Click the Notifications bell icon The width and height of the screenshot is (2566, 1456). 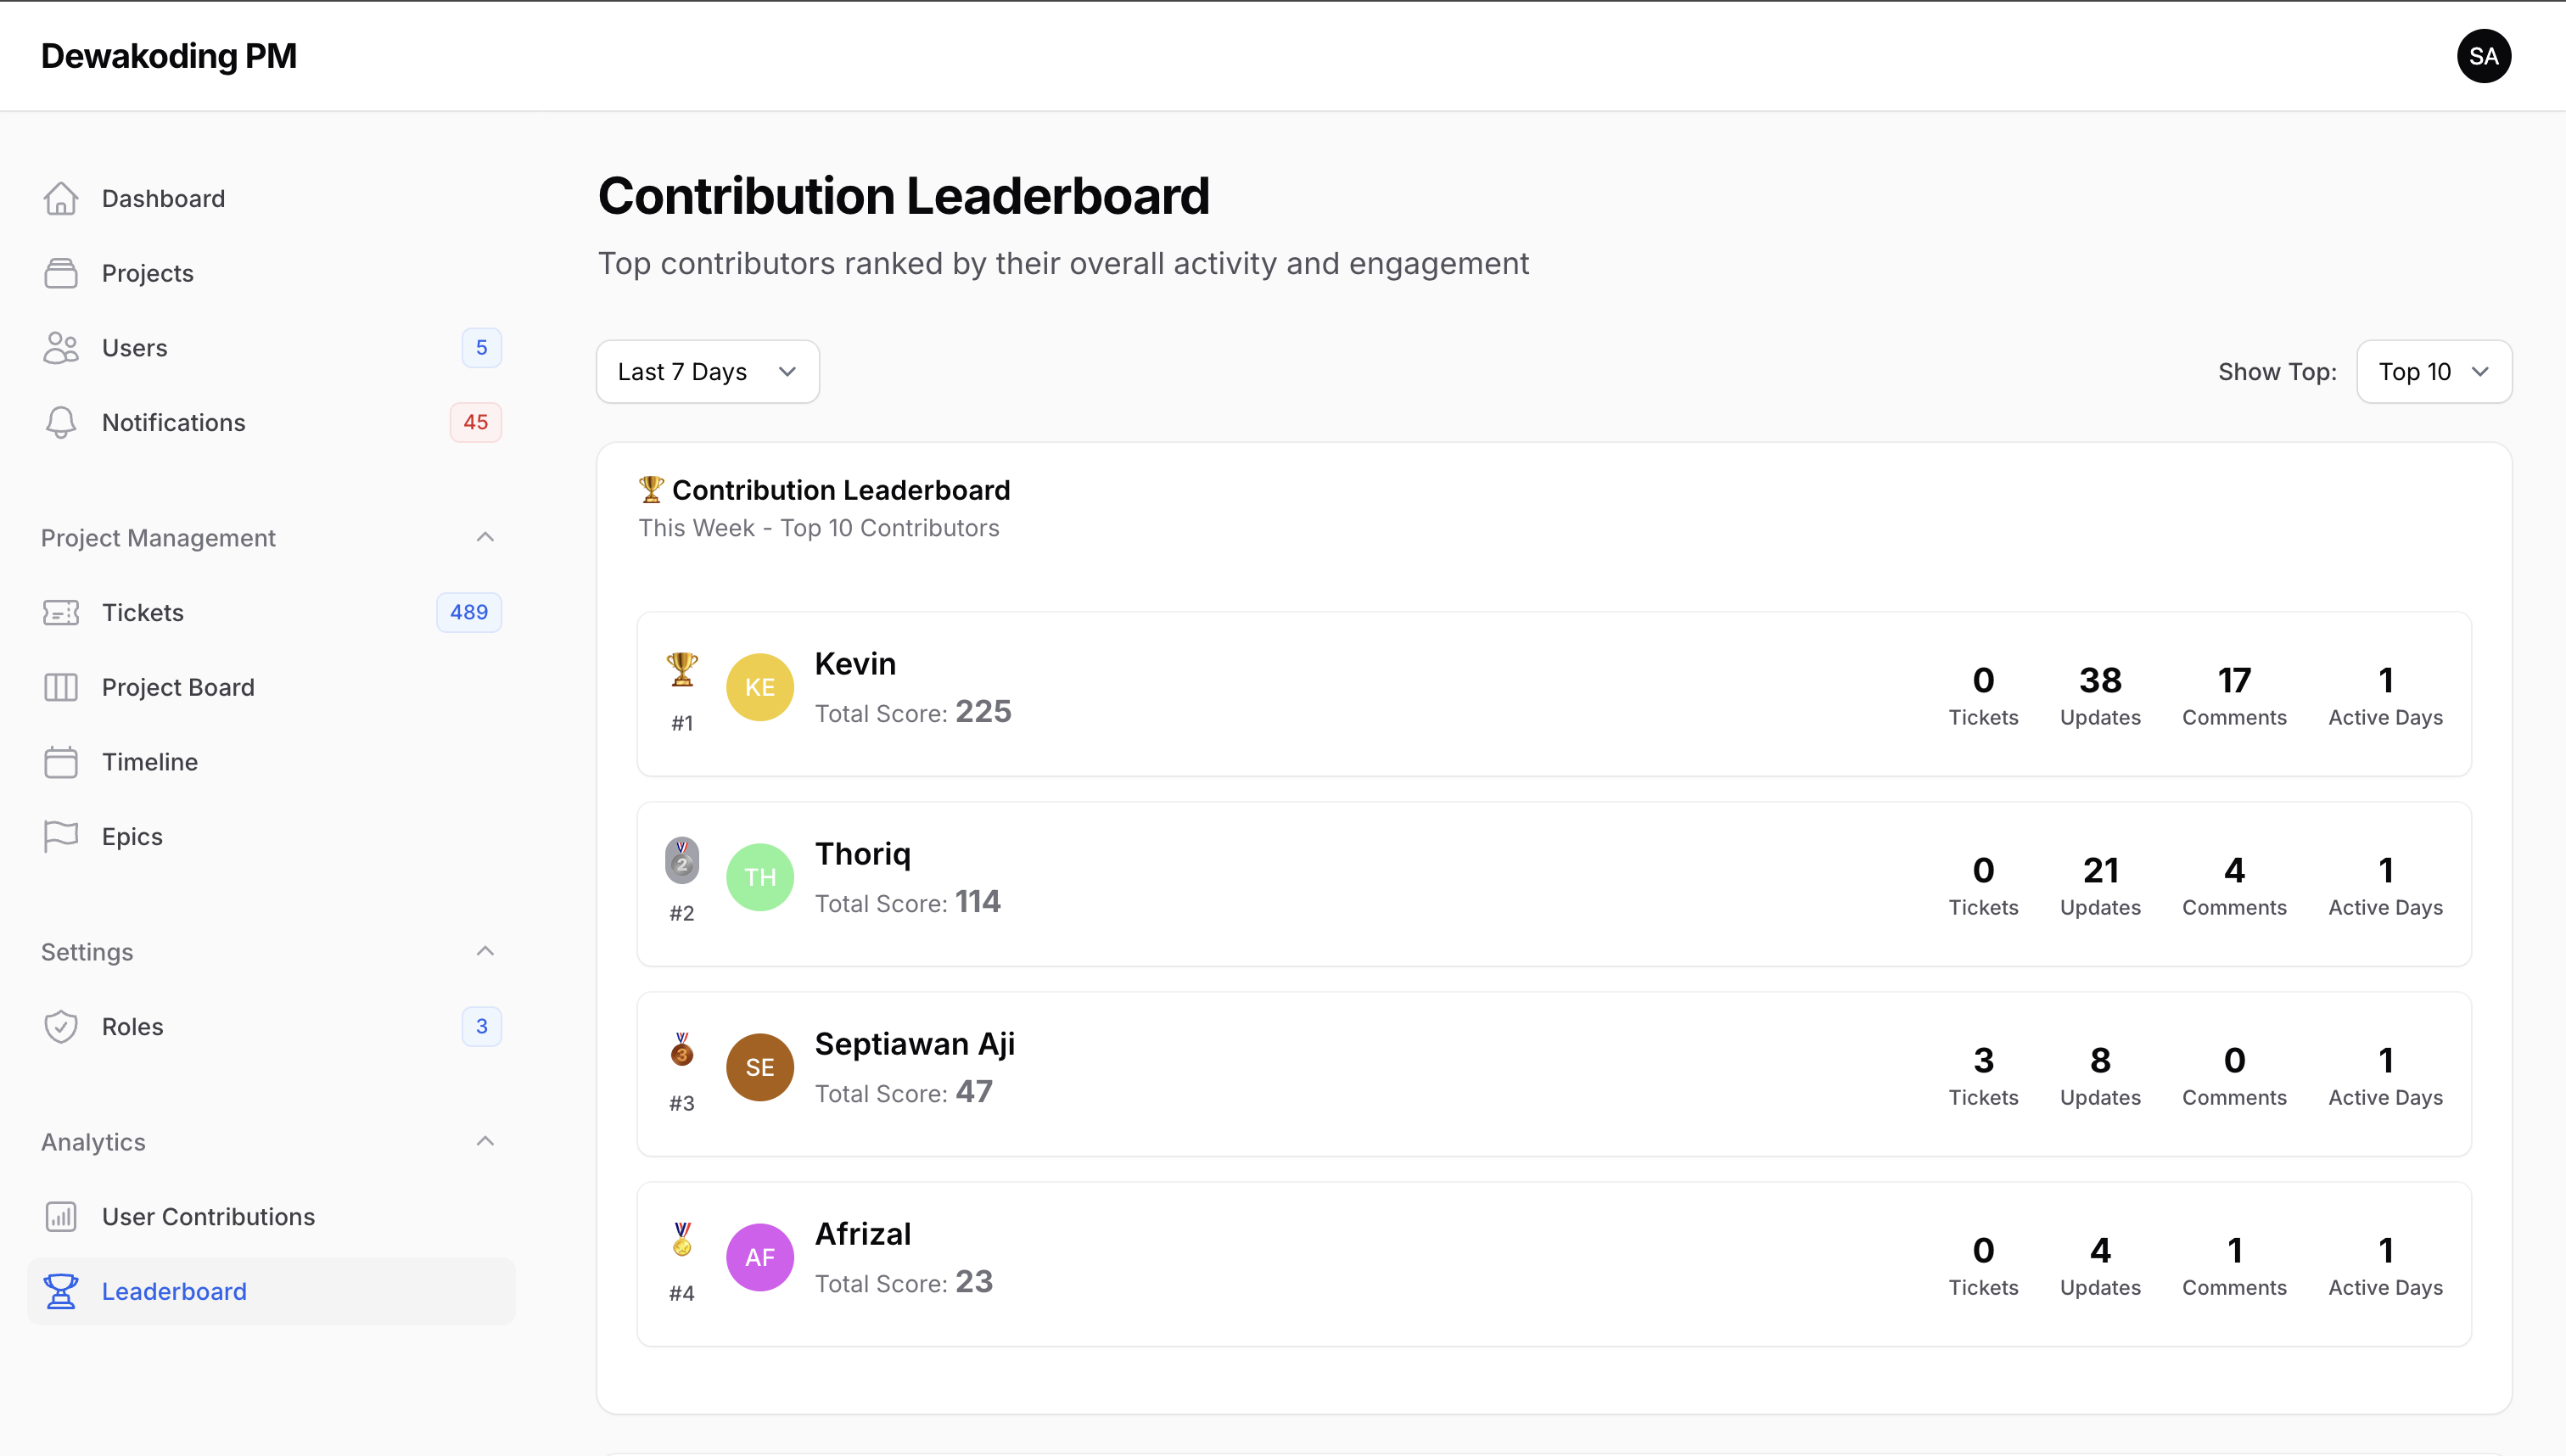[x=60, y=422]
